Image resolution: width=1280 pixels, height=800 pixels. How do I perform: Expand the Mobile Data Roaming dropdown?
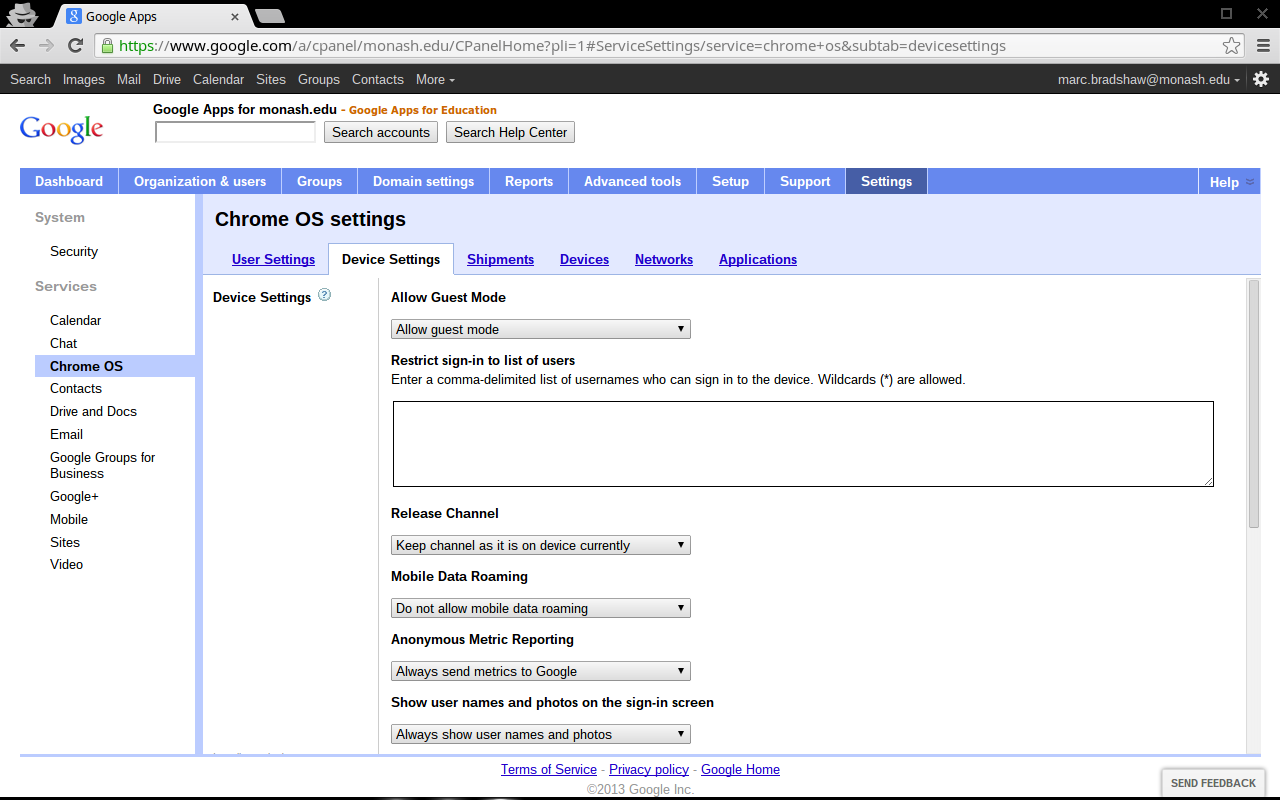[540, 608]
